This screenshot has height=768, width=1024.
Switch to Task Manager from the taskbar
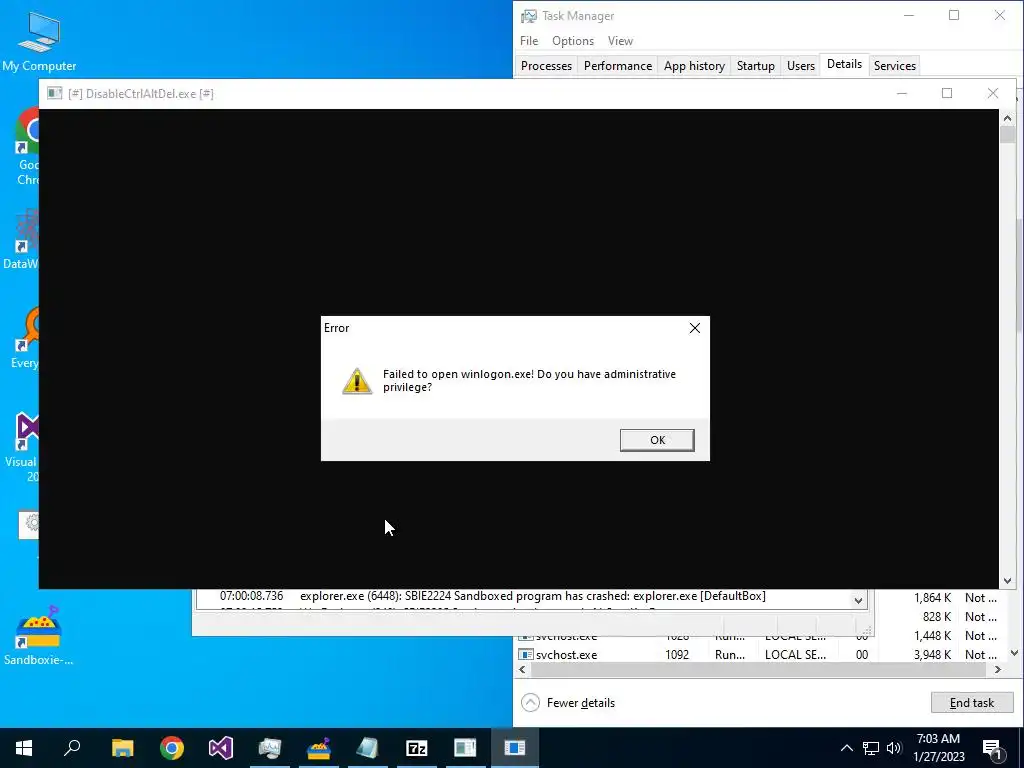tap(270, 748)
